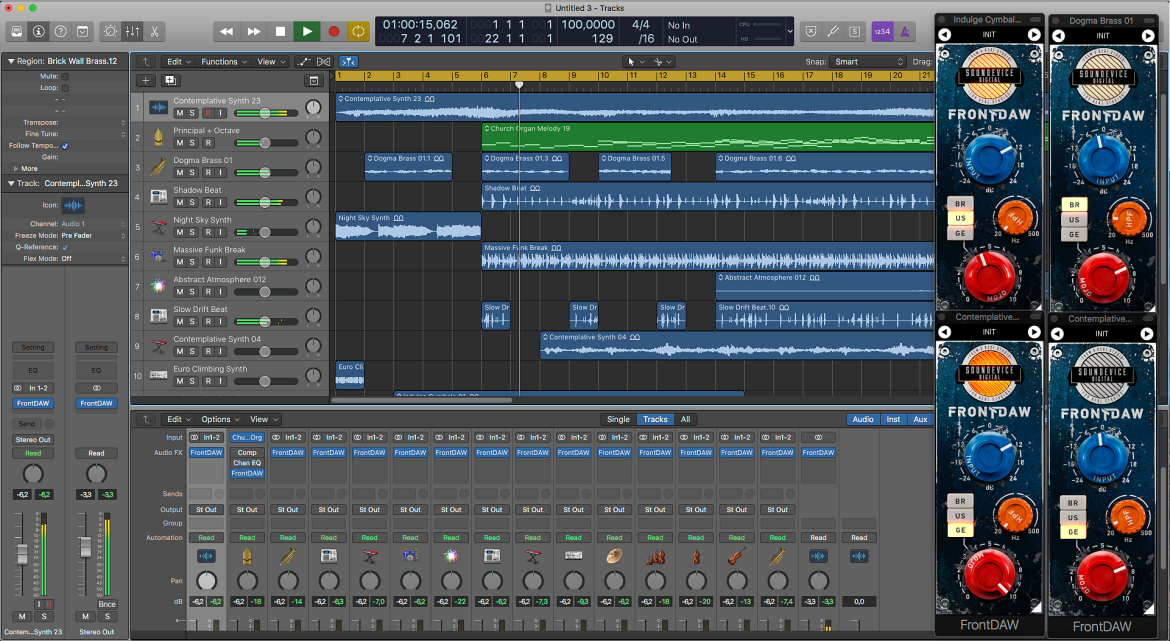Open the pointer tool selection menu
This screenshot has height=641, width=1170.
pos(634,62)
